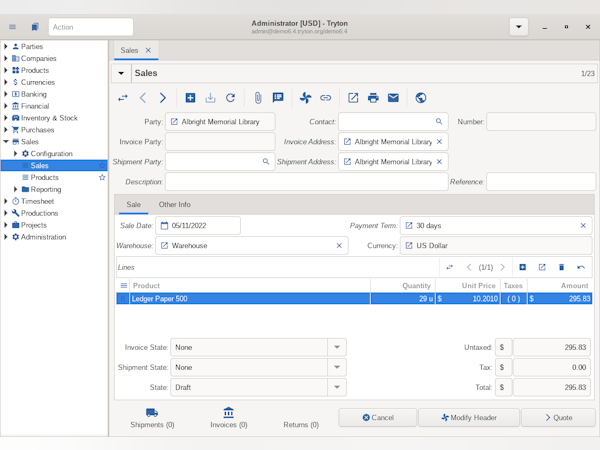Create a new sale record with plus icon

[190, 98]
